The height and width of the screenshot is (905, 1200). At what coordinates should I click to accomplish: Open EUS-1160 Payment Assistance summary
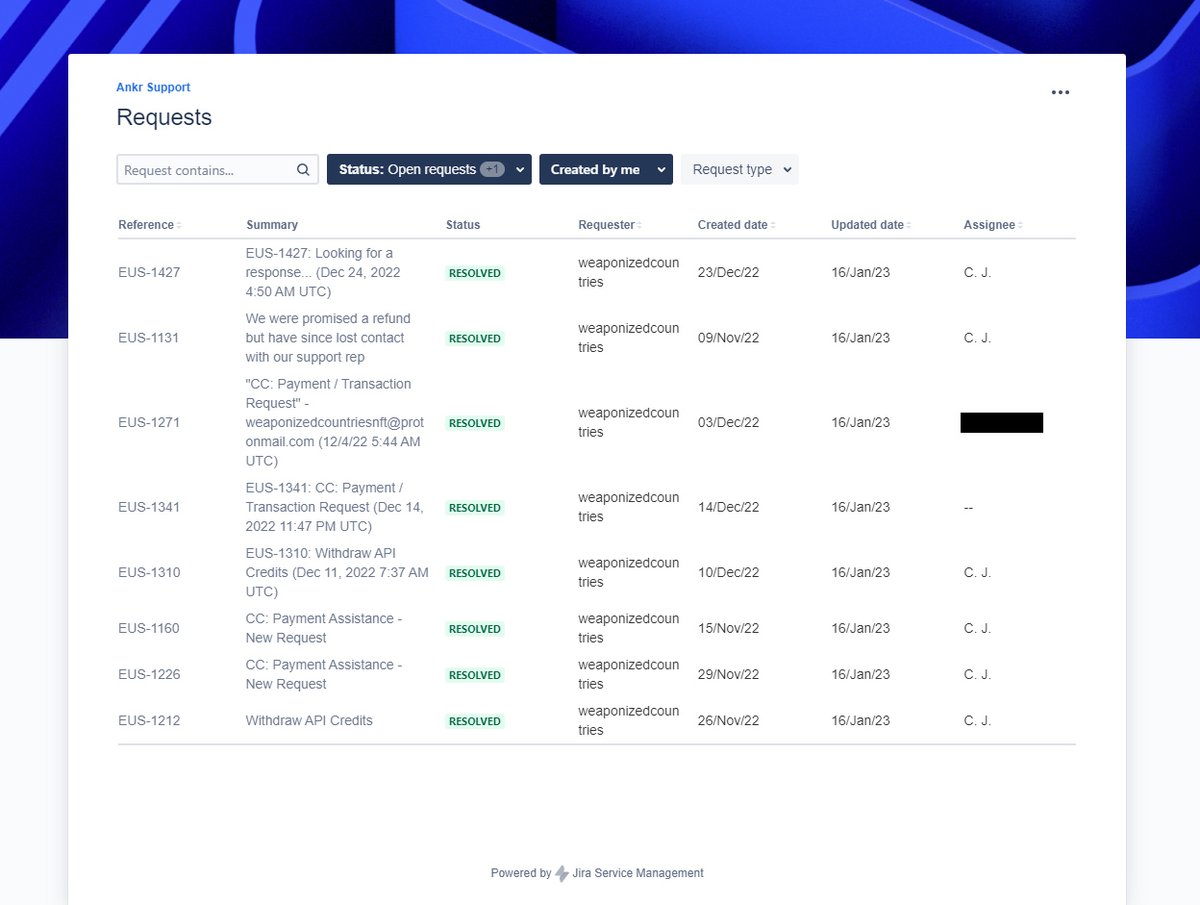[x=324, y=628]
